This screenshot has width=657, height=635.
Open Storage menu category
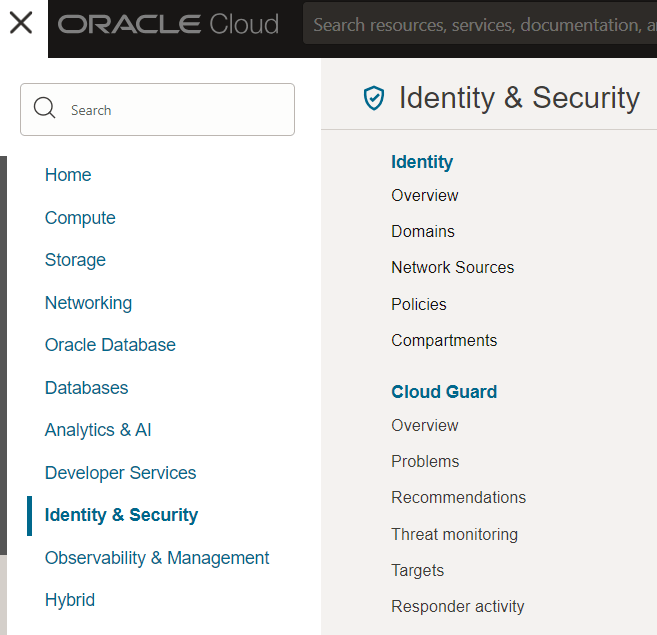pos(75,260)
